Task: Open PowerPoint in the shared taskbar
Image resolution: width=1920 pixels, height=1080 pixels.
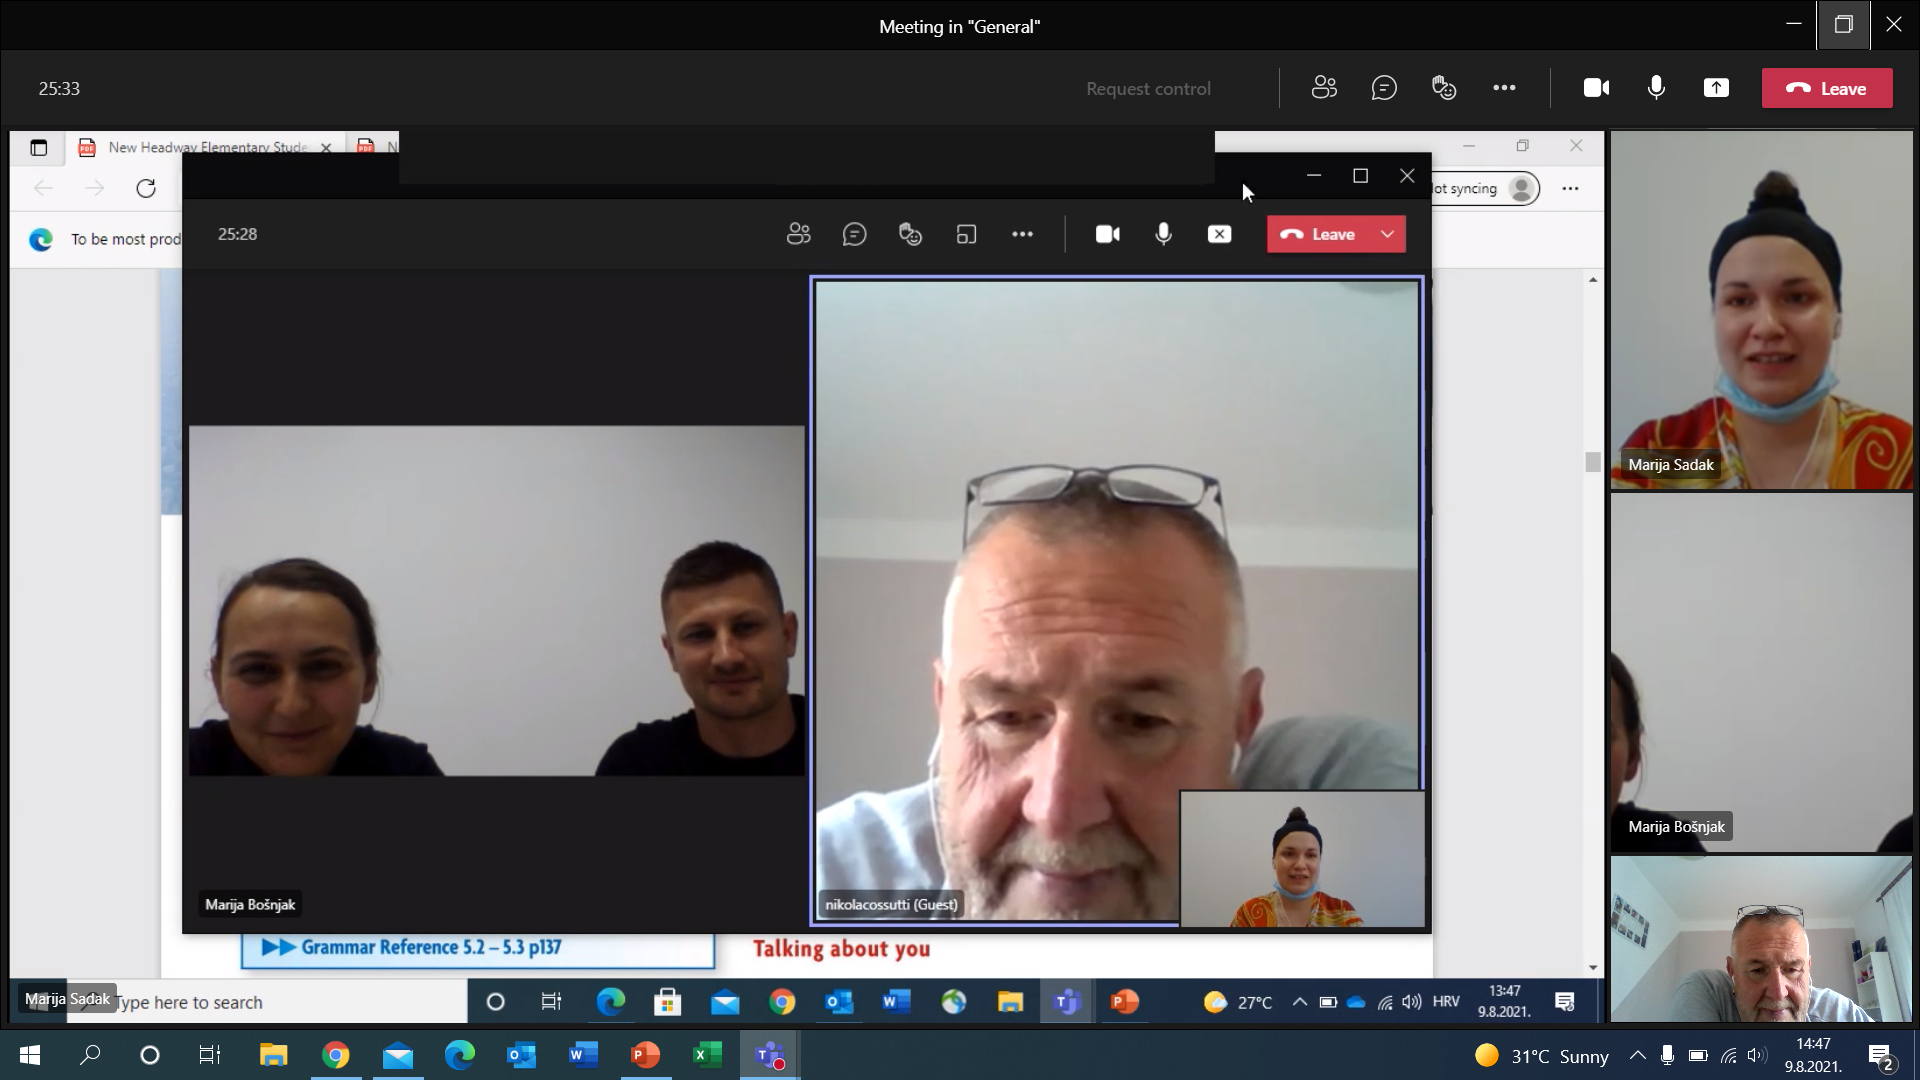Action: pos(1125,1002)
